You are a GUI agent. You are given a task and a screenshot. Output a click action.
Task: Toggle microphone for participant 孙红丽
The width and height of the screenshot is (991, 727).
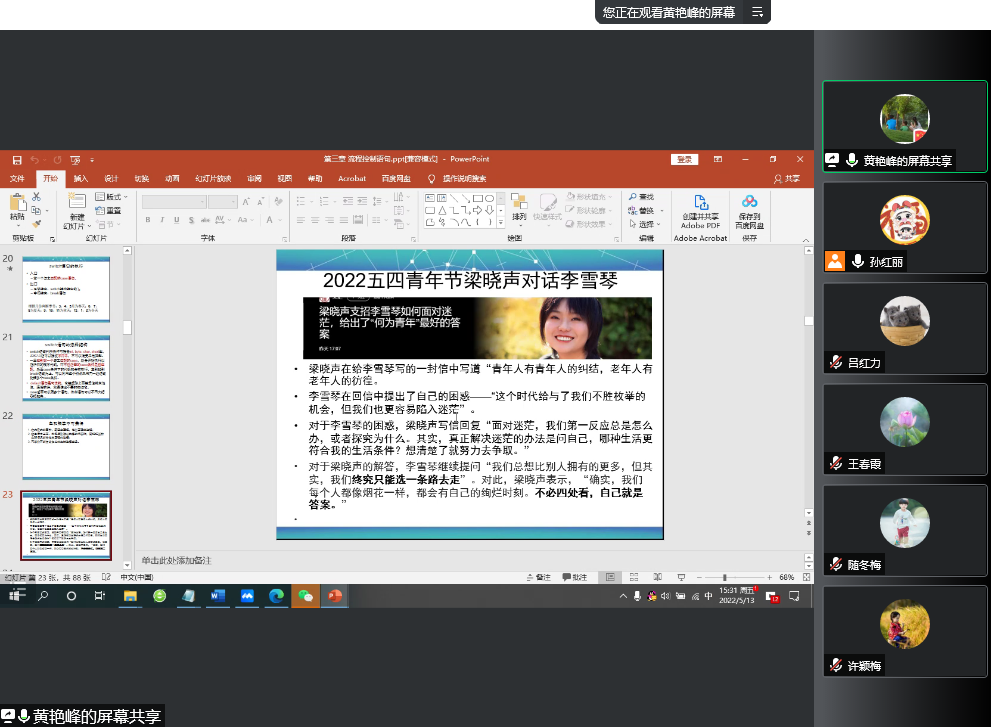click(857, 261)
